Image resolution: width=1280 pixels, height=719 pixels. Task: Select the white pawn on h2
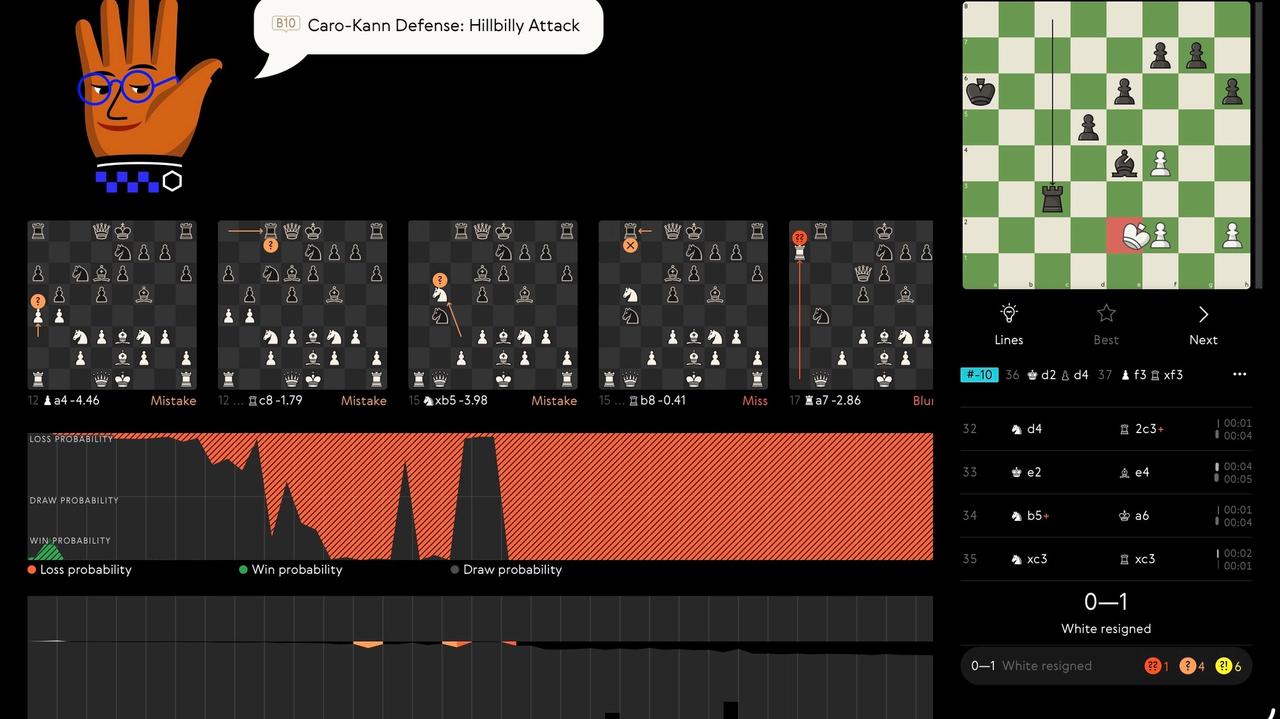point(1232,235)
